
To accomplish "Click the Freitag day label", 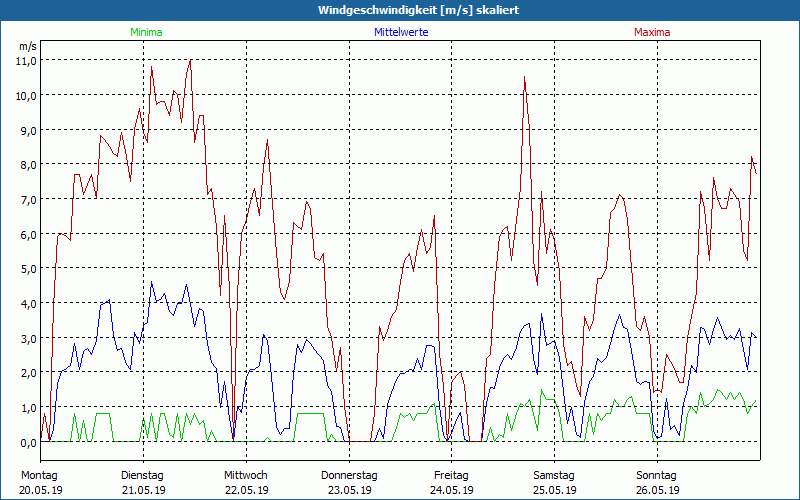I will pos(451,475).
